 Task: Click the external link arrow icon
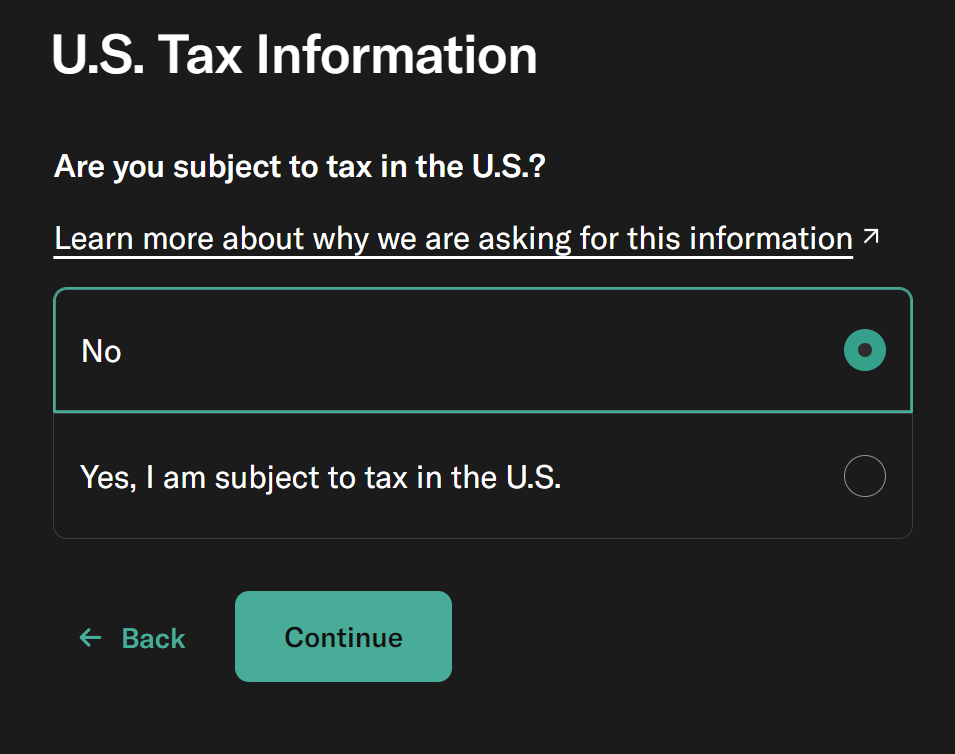tap(871, 238)
